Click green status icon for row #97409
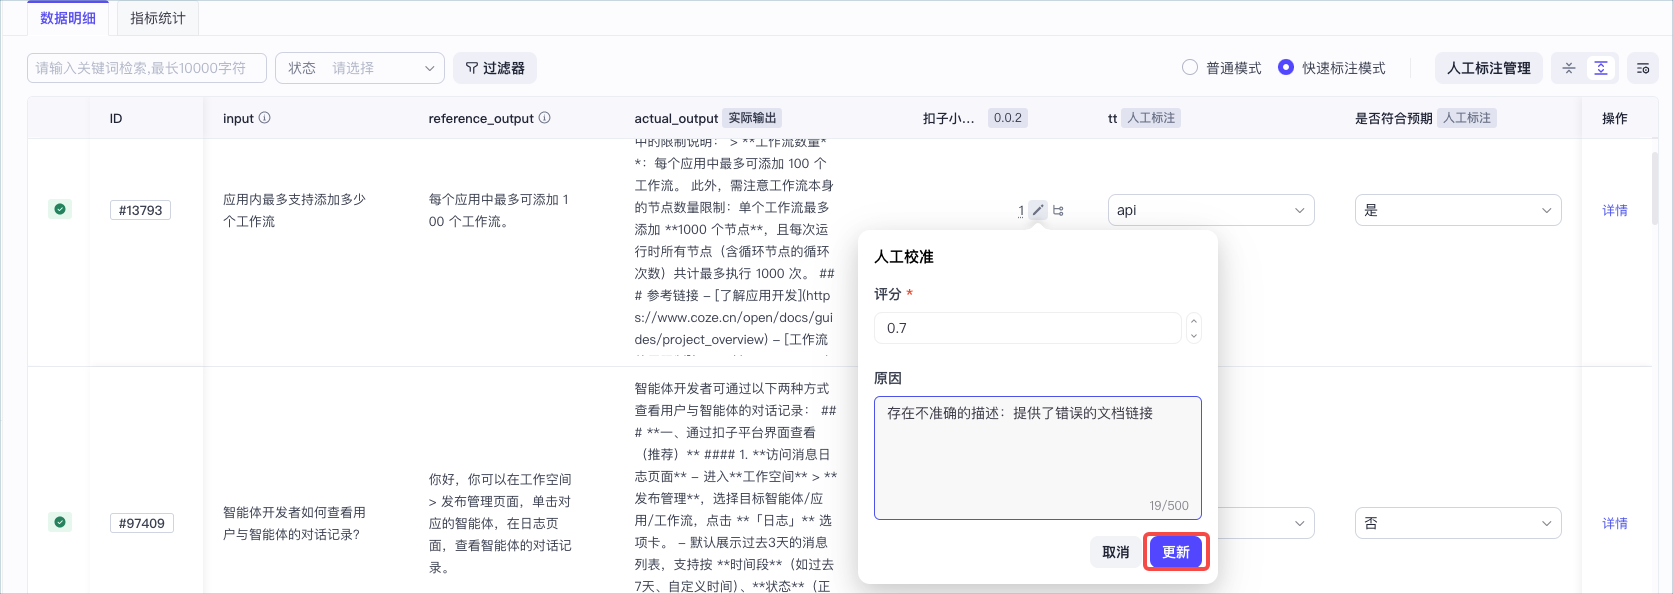 click(60, 522)
